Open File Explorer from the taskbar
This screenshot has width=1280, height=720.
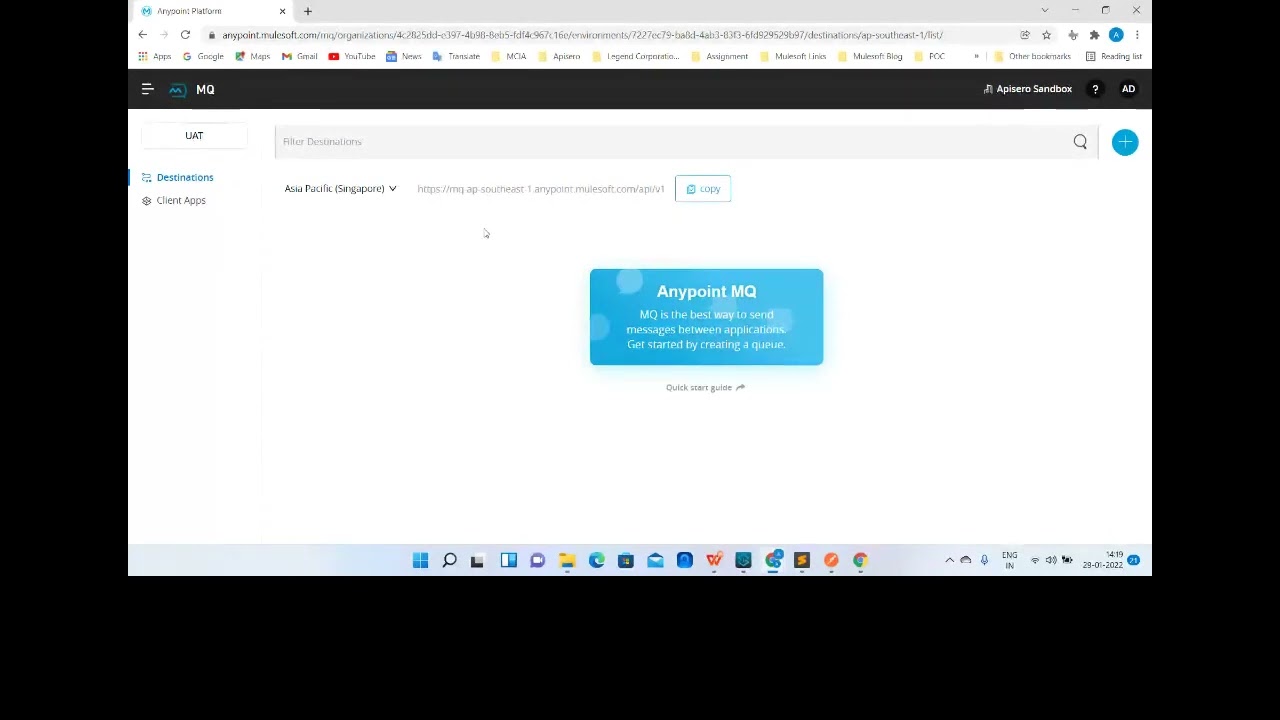click(567, 560)
